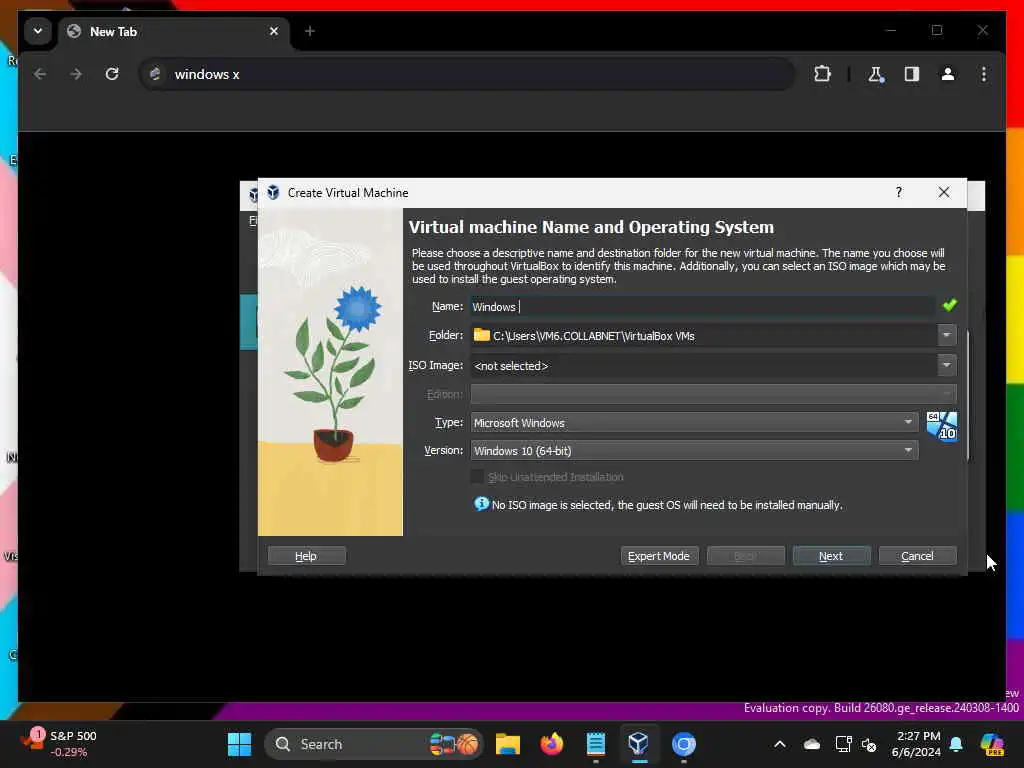Click the ISO Image field showing not selected

tap(703, 366)
